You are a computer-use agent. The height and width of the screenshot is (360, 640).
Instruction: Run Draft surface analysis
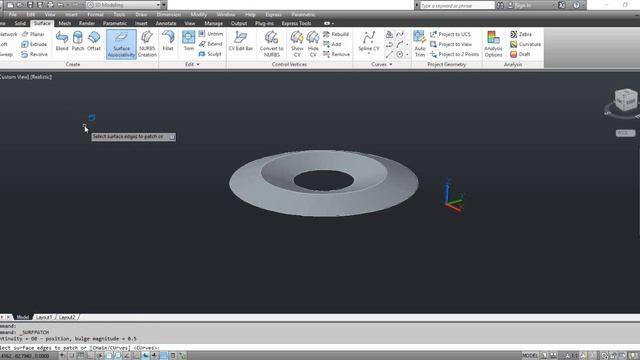520,54
